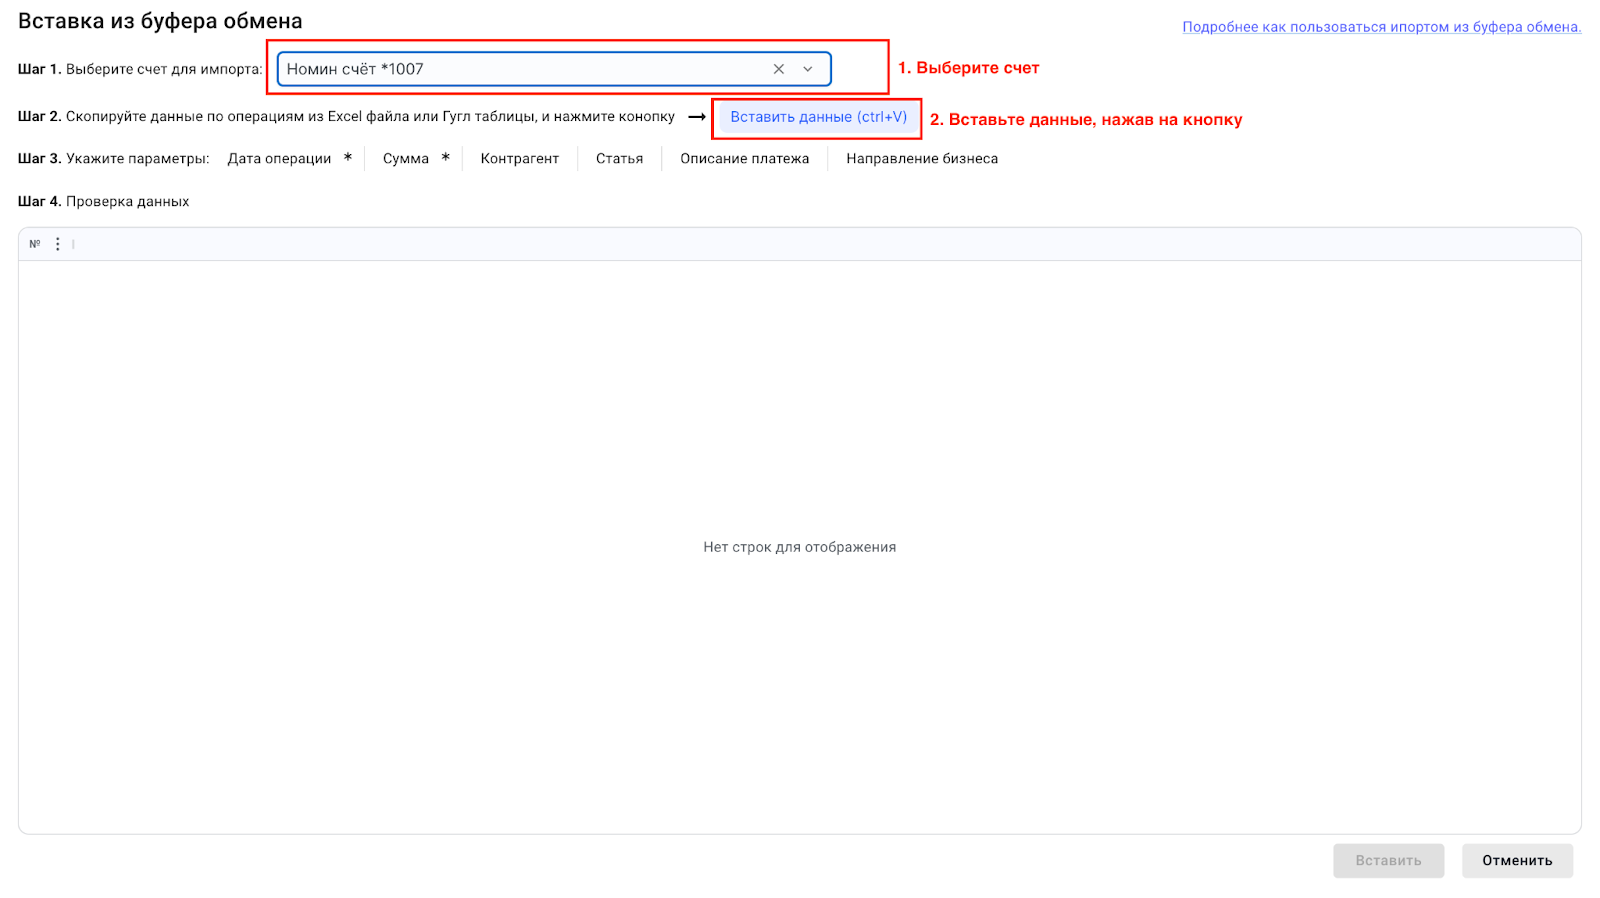Click the asterisk next to 'Дата операции'
The height and width of the screenshot is (898, 1600).
pos(348,158)
